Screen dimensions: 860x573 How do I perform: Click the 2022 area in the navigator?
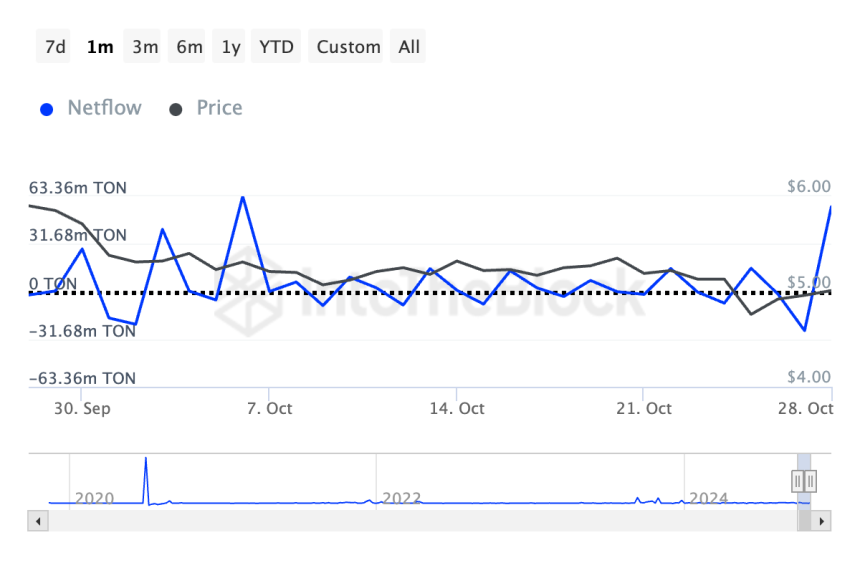tap(401, 497)
